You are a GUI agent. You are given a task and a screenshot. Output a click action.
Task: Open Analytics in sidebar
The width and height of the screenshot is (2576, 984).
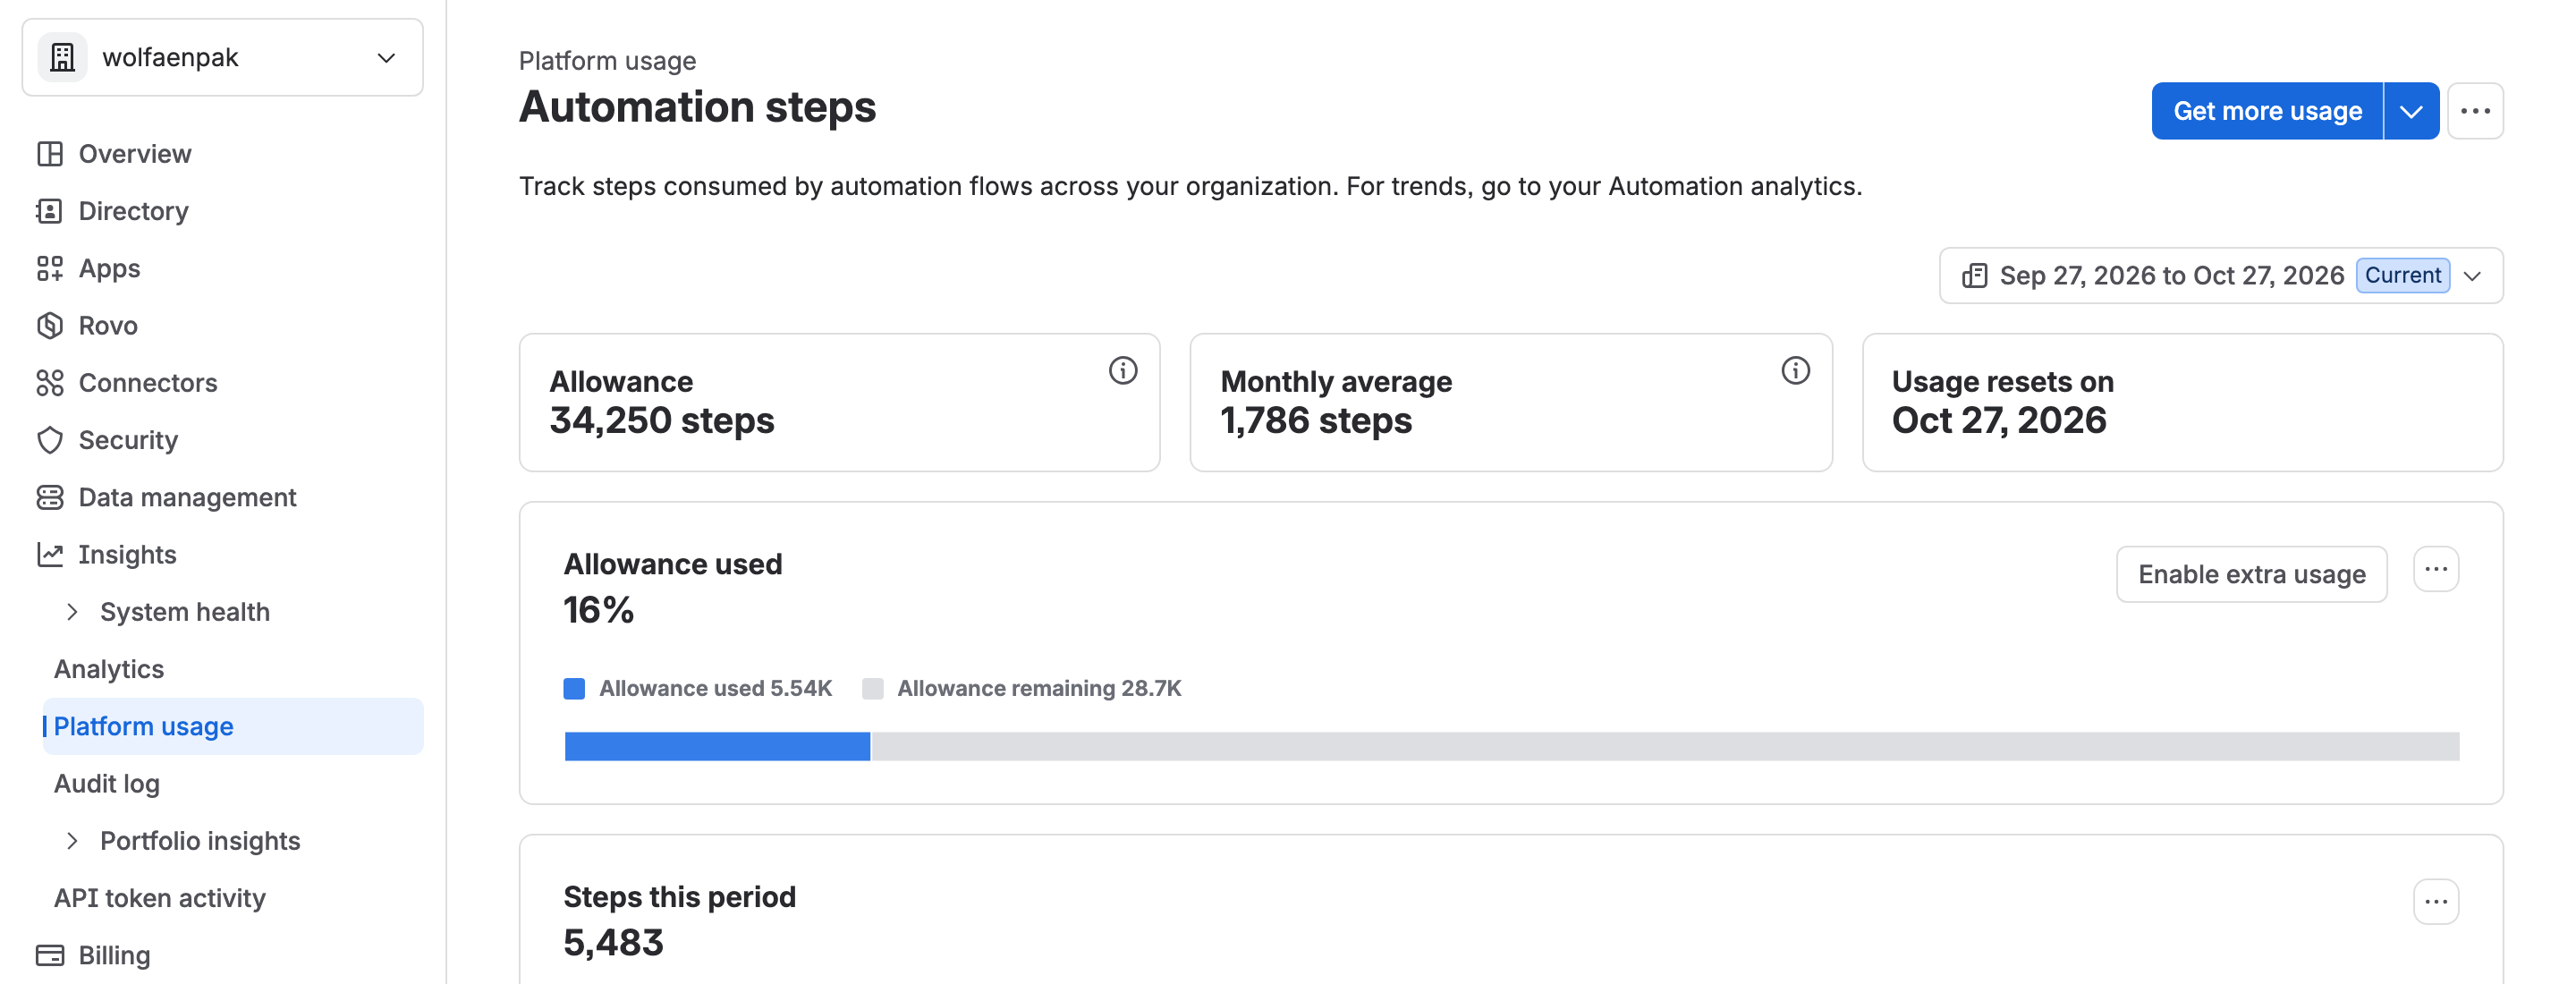109,669
